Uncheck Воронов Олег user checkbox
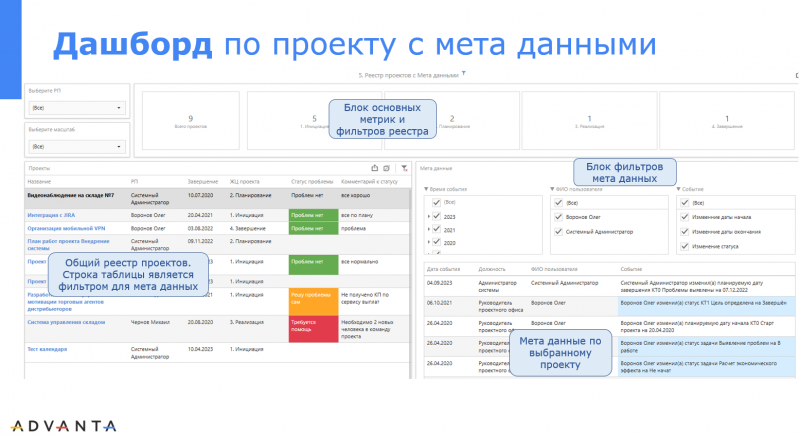This screenshot has height=437, width=800. 557,216
